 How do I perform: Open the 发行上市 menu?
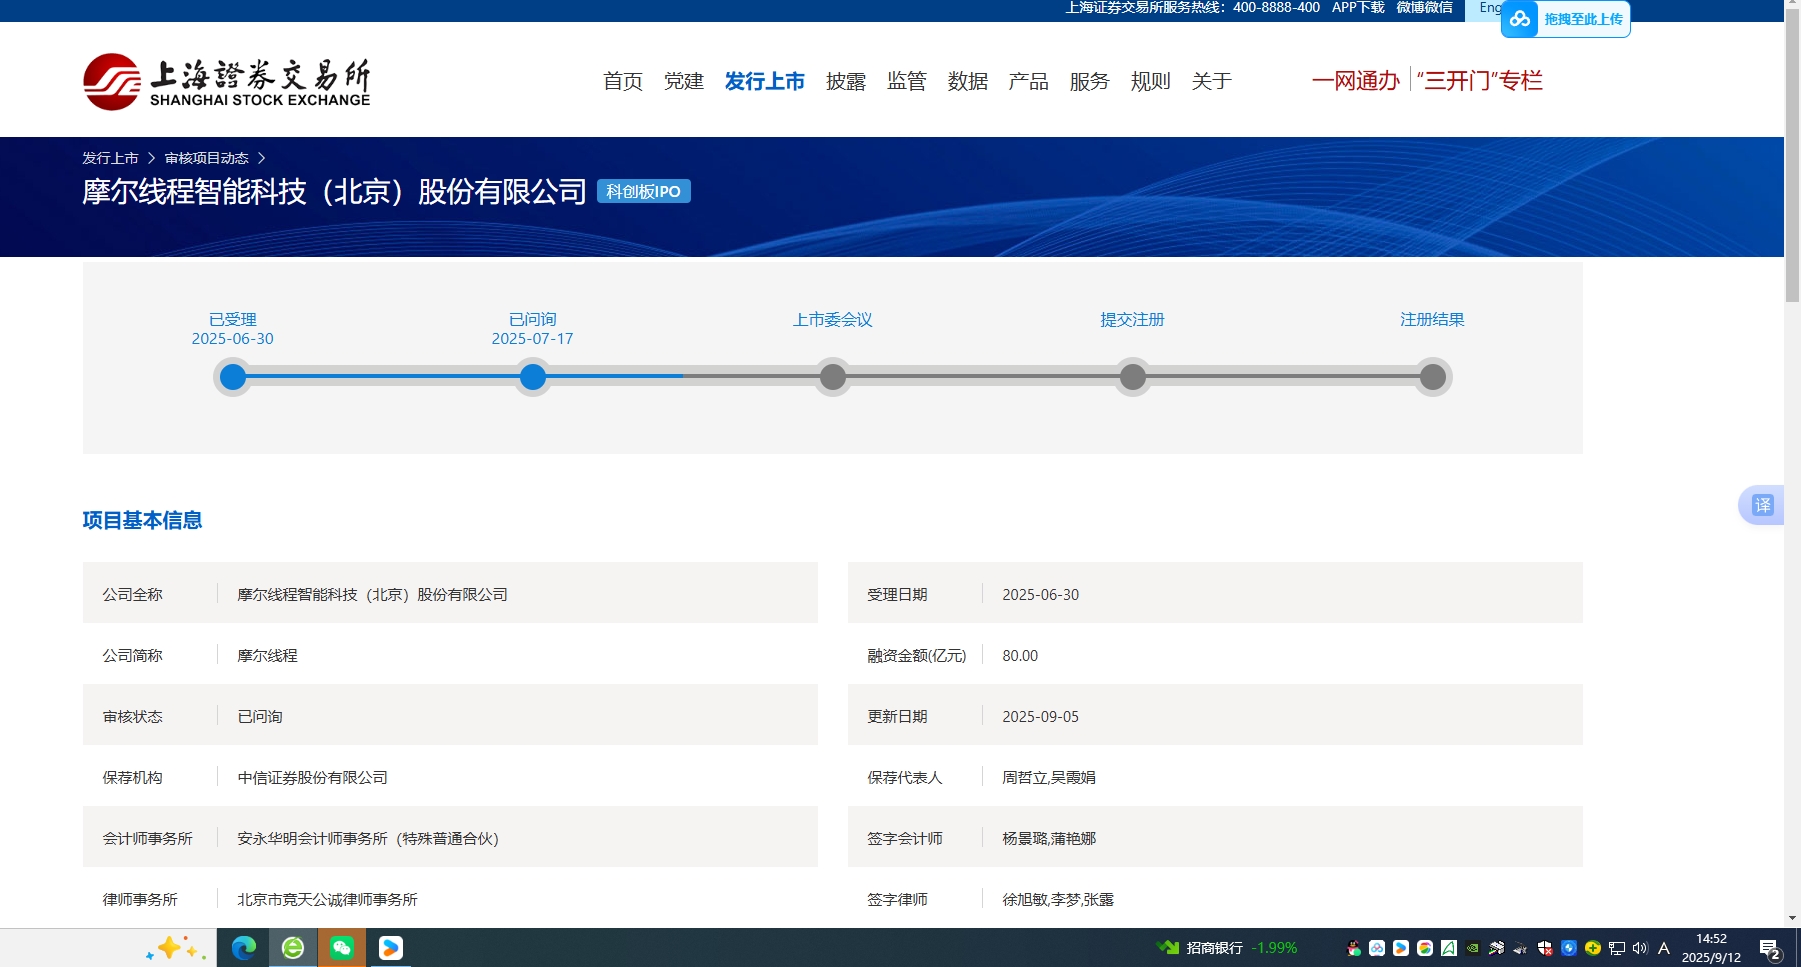click(x=765, y=81)
